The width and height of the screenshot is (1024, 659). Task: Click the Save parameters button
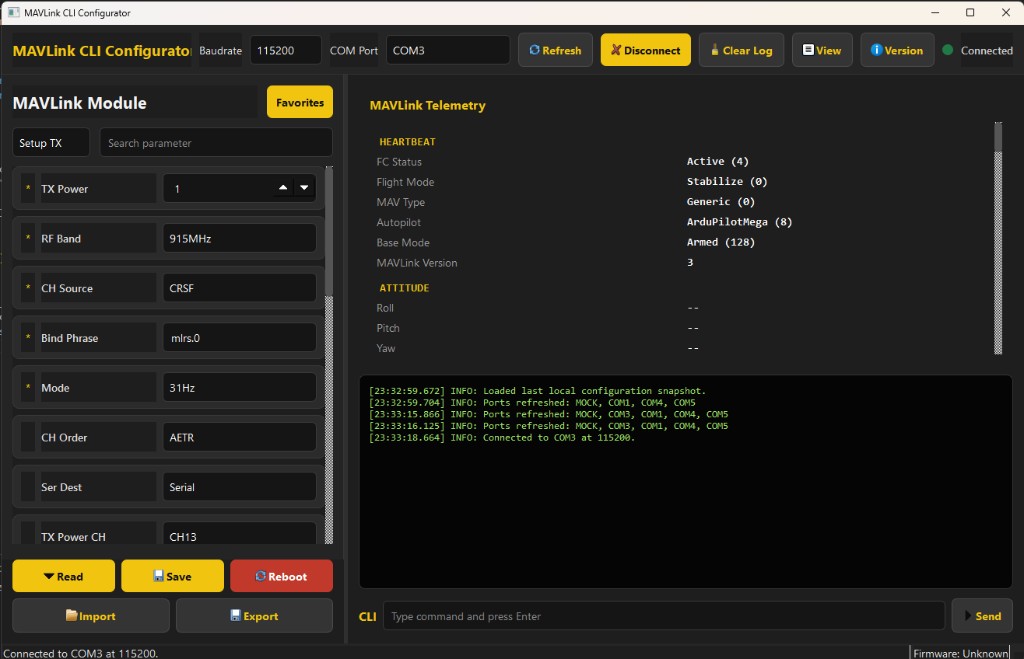tap(172, 576)
